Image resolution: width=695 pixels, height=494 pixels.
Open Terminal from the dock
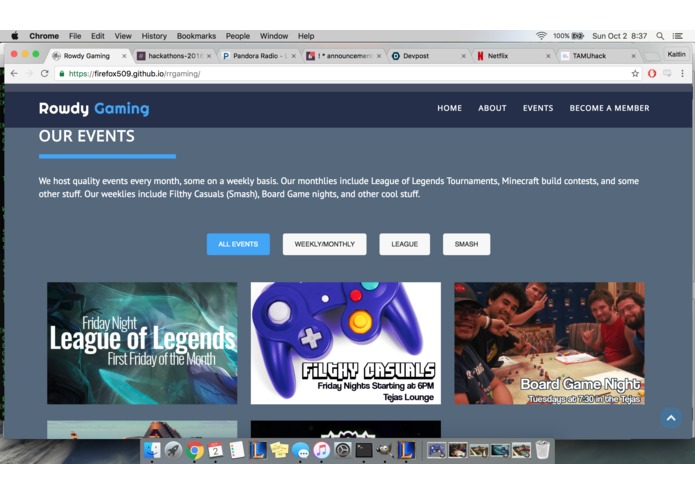pyautogui.click(x=364, y=451)
